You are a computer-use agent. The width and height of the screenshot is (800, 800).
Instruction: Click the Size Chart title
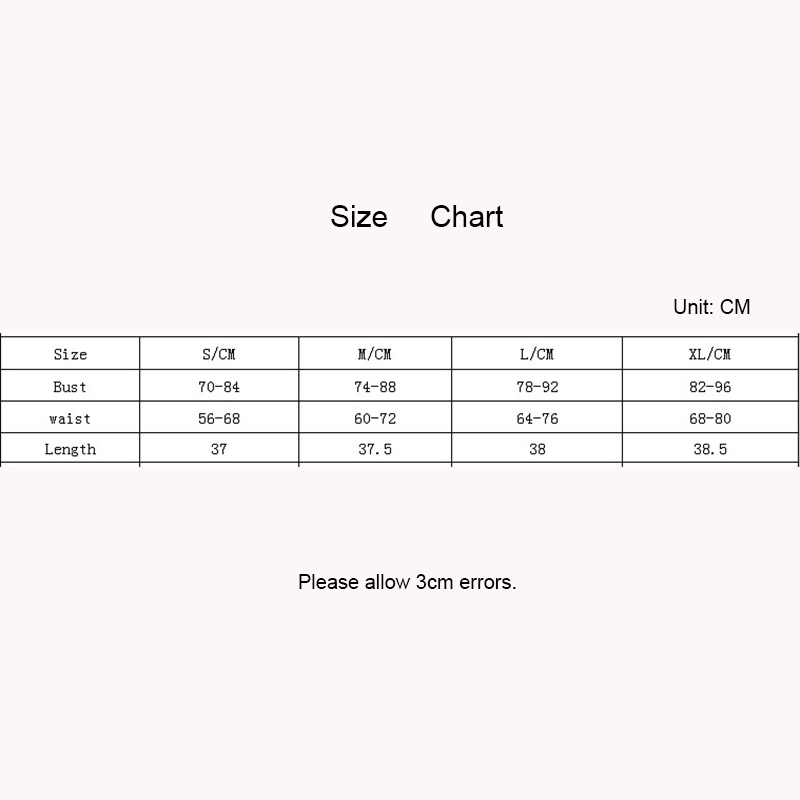click(416, 217)
